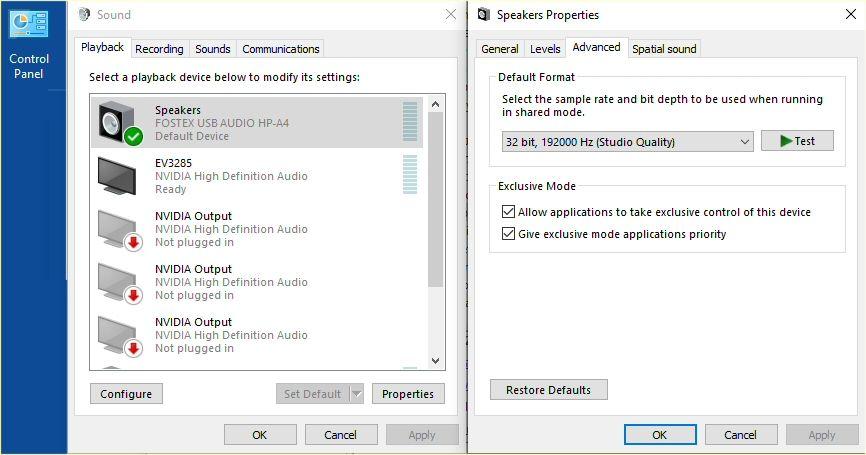Image resolution: width=866 pixels, height=455 pixels.
Task: Open the Levels tab
Action: tap(545, 49)
